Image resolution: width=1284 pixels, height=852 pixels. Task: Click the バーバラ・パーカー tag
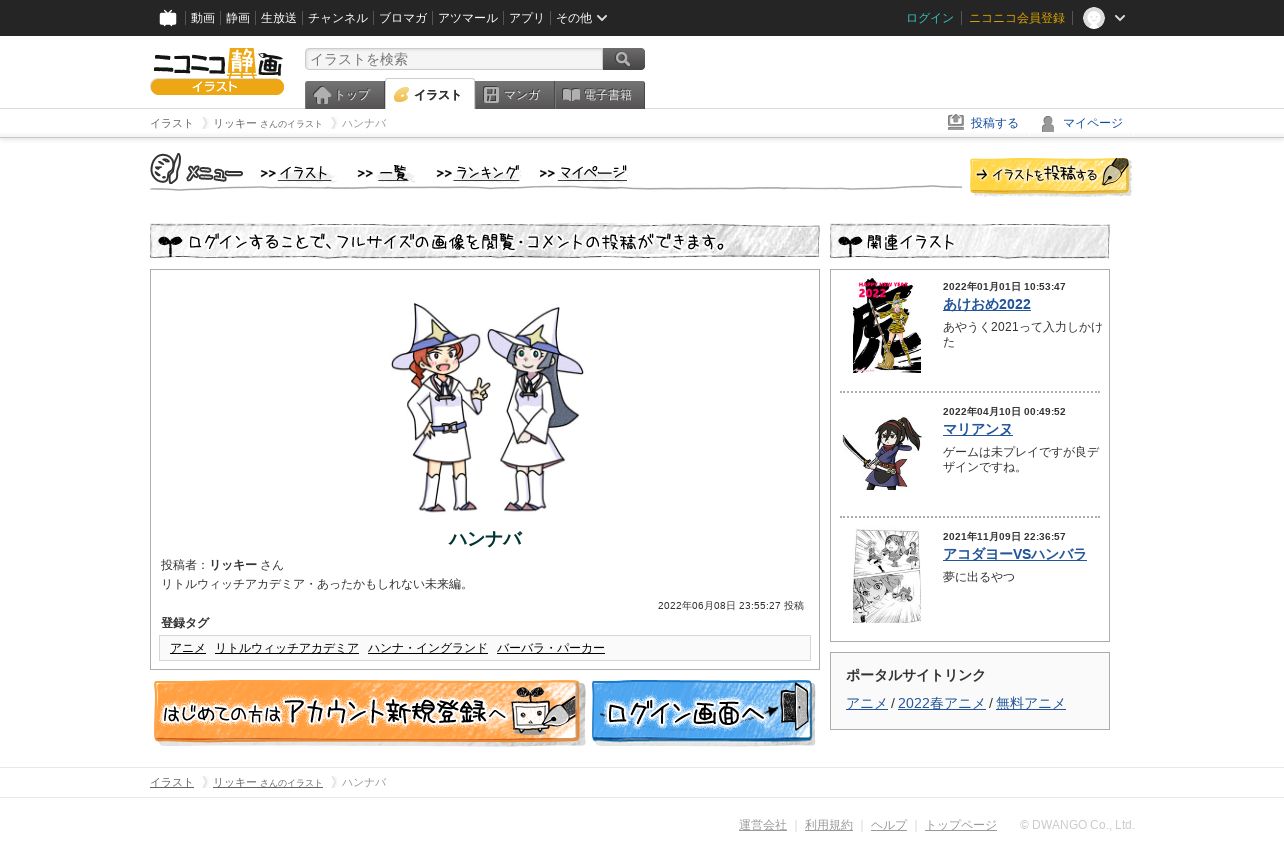coord(551,648)
